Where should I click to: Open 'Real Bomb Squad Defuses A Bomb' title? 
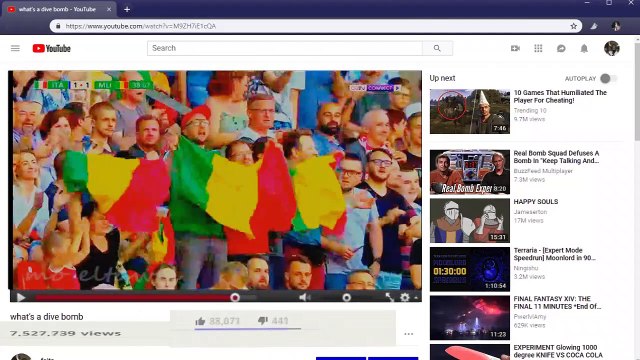click(557, 157)
